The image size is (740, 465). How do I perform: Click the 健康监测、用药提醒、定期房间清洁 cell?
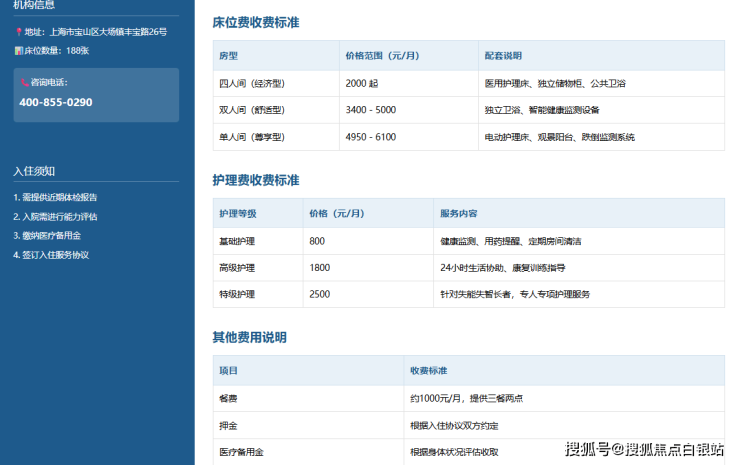pos(579,241)
